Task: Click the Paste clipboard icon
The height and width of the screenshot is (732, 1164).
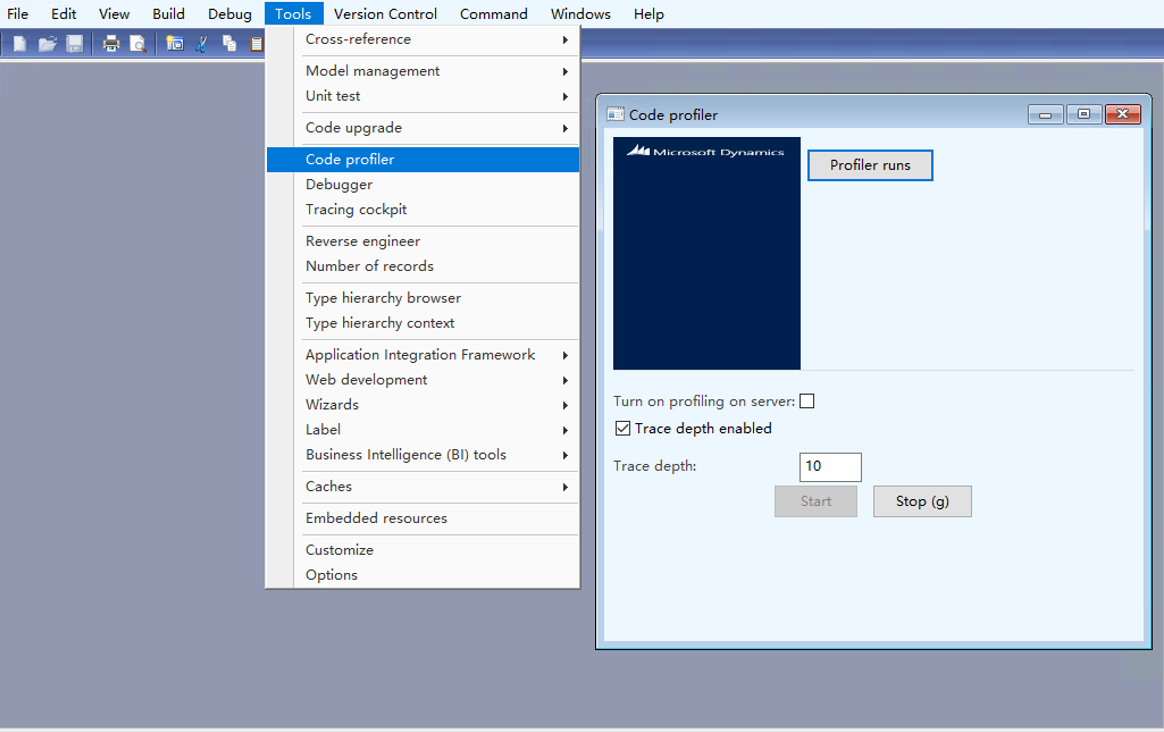Action: 256,44
